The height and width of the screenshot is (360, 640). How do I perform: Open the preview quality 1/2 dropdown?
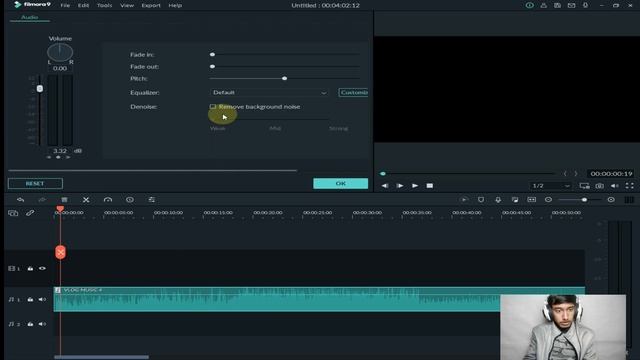(551, 186)
